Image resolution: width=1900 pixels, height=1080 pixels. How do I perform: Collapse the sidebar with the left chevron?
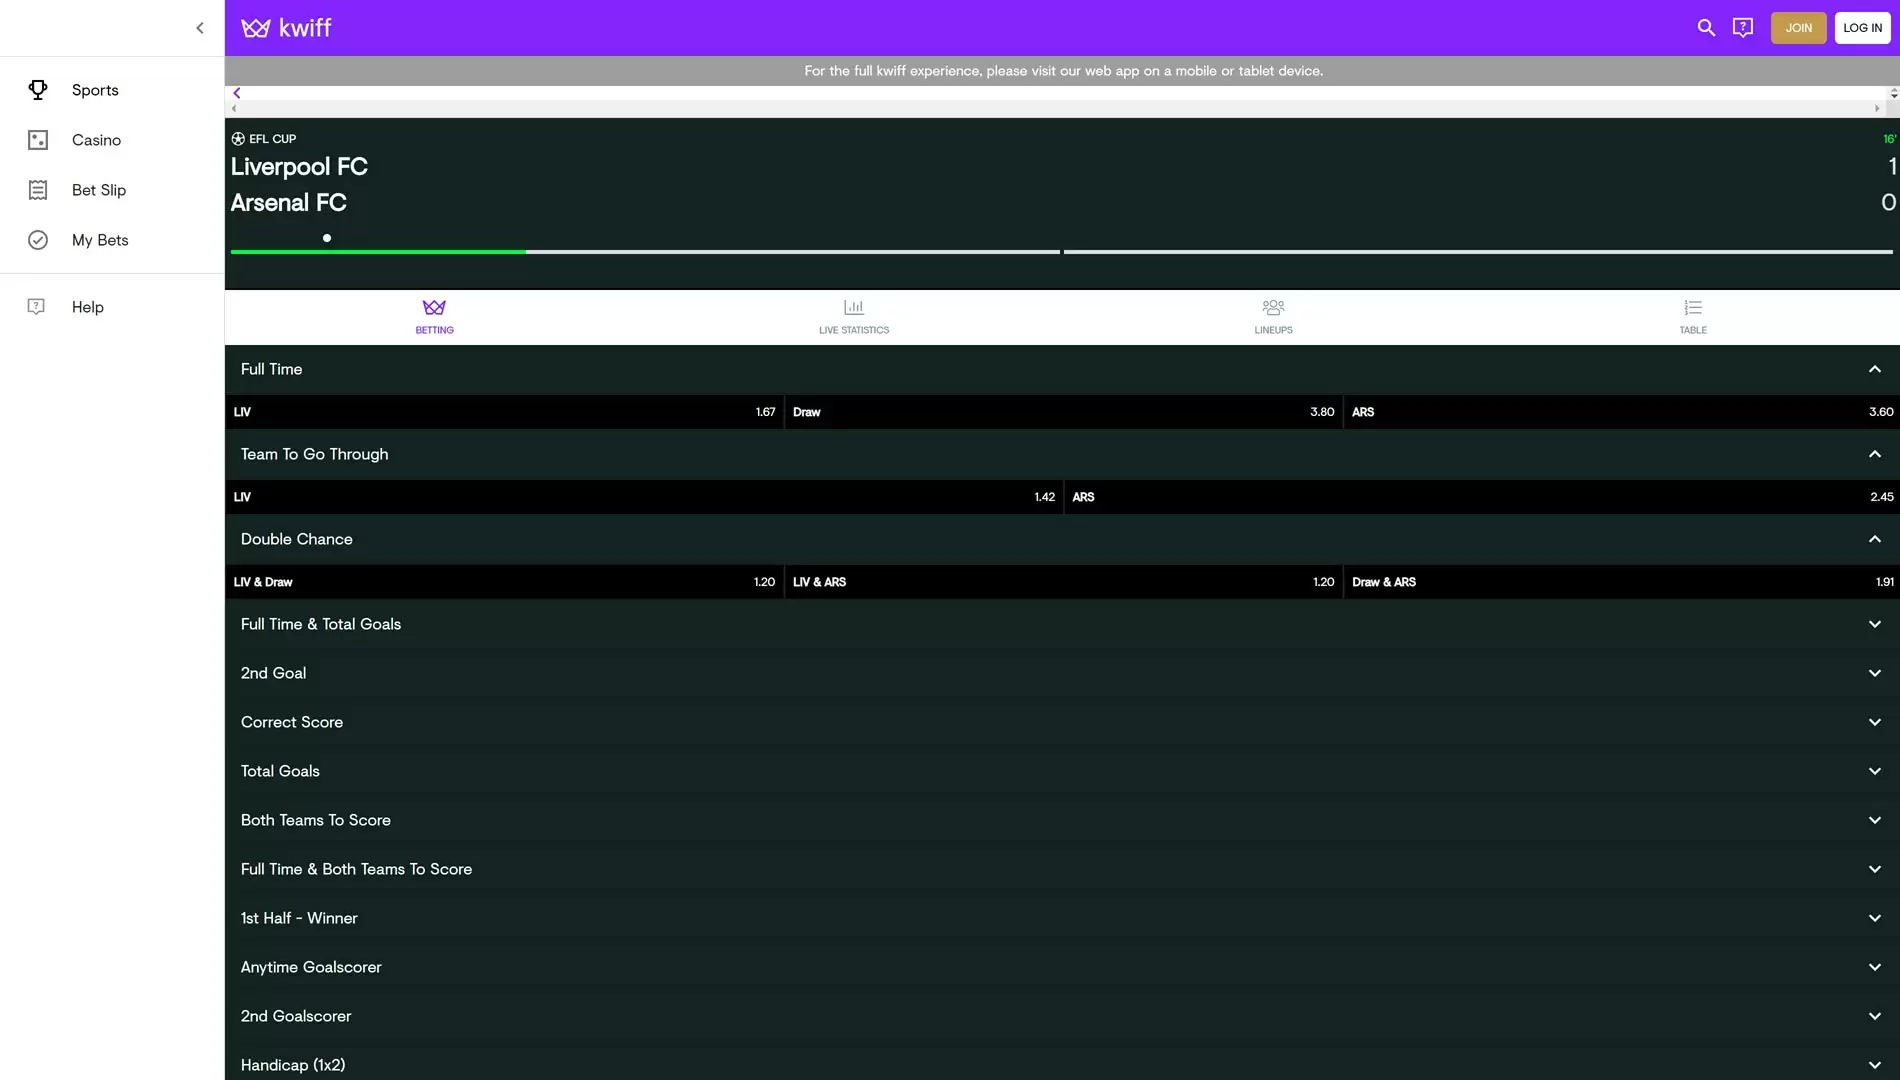[200, 28]
